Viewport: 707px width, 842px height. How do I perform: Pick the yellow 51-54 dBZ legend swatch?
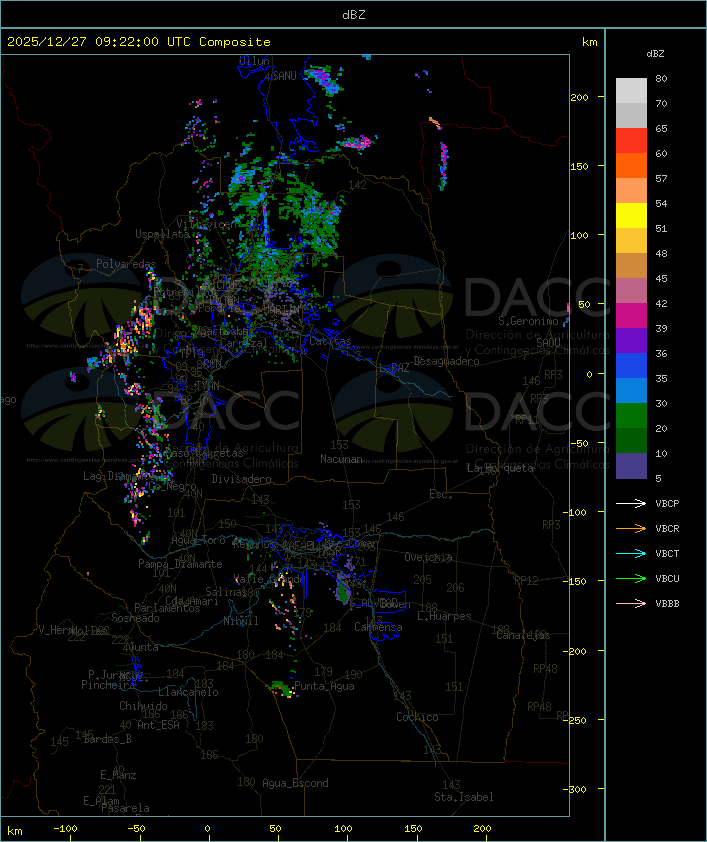coord(631,215)
